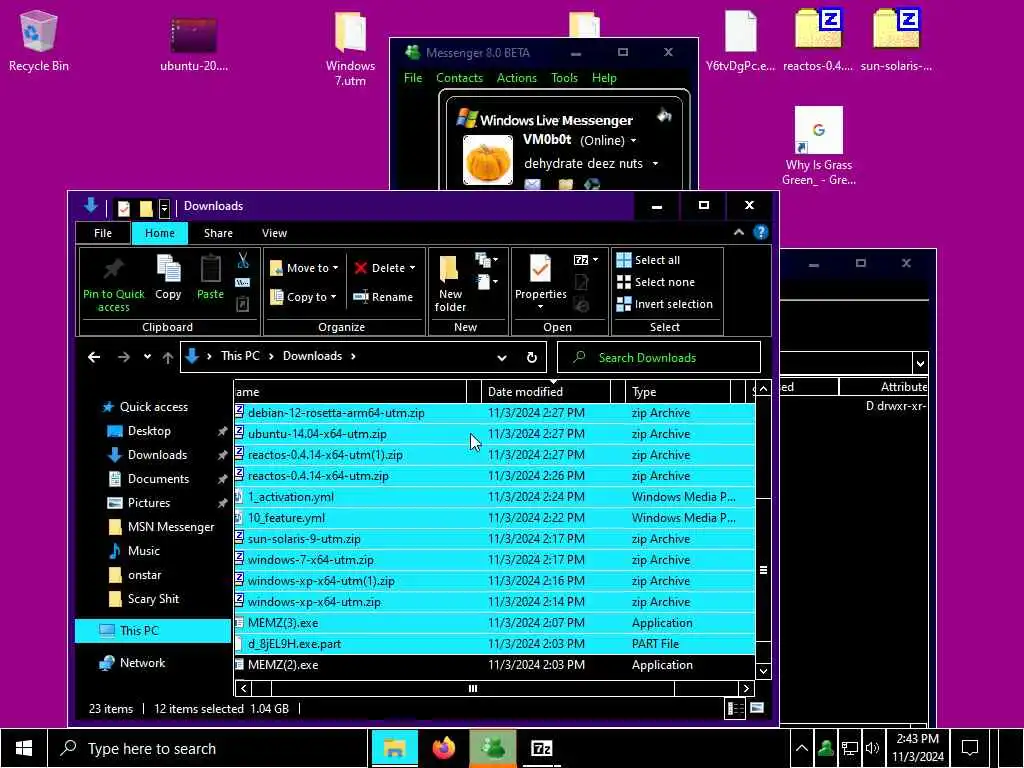Select the sun-solaris zip desktop icon
Screen dimensions: 1024x768
tap(896, 40)
